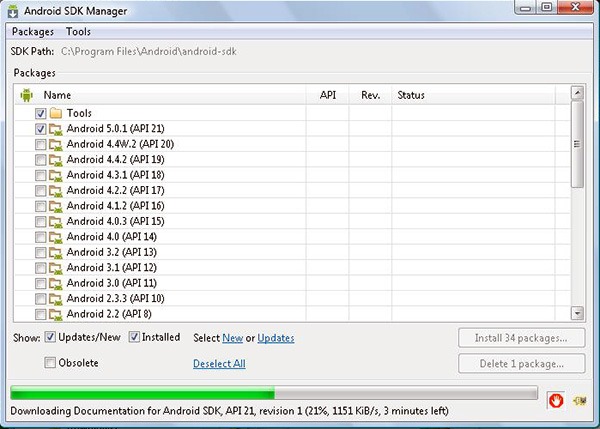Uncheck the Tools package checkbox

click(40, 114)
